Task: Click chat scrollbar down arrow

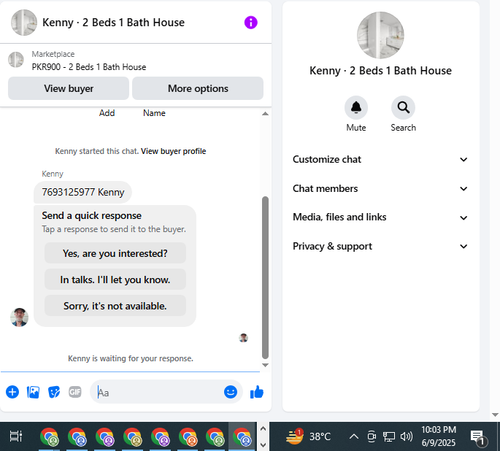Action: tap(265, 365)
